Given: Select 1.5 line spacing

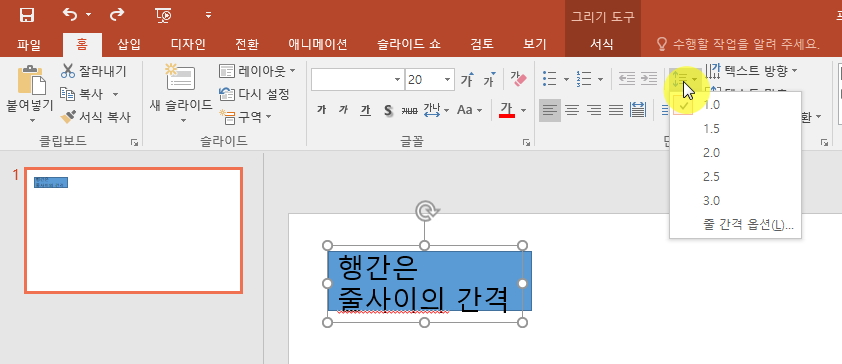Looking at the screenshot, I should click(735, 129).
